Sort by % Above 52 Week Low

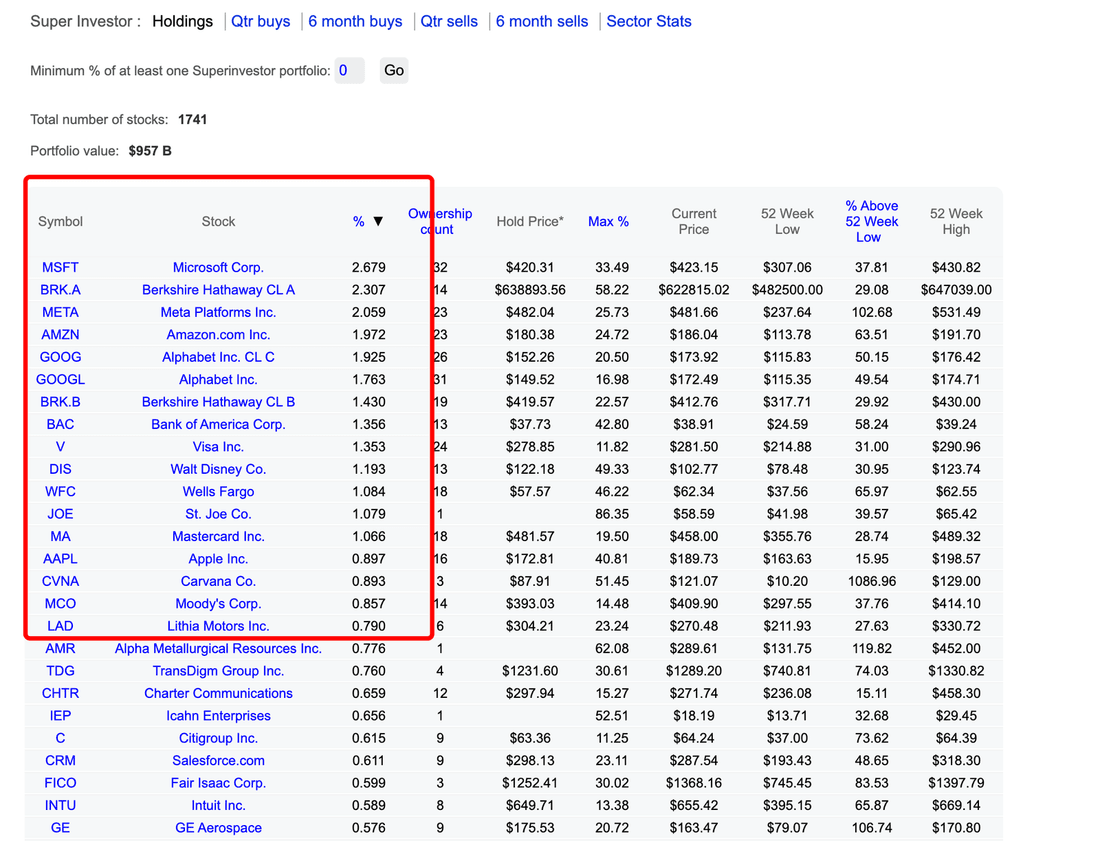[x=871, y=222]
